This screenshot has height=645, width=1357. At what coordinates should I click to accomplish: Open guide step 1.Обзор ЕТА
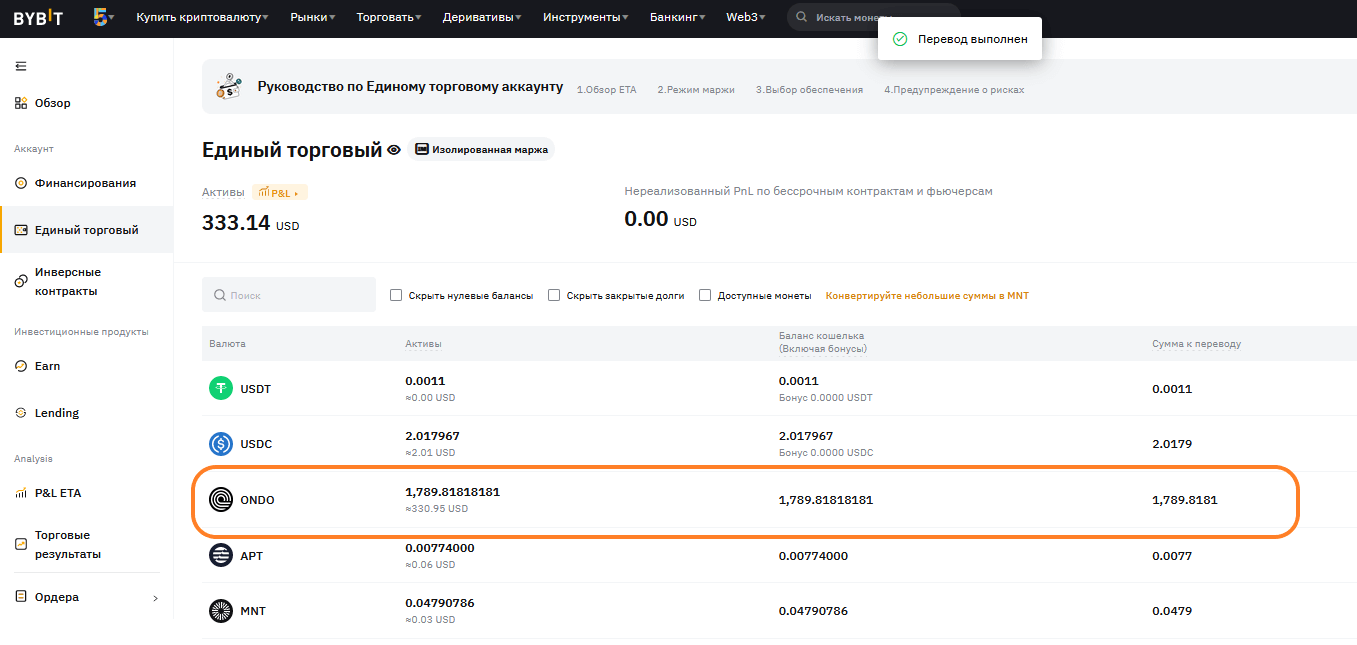point(606,90)
